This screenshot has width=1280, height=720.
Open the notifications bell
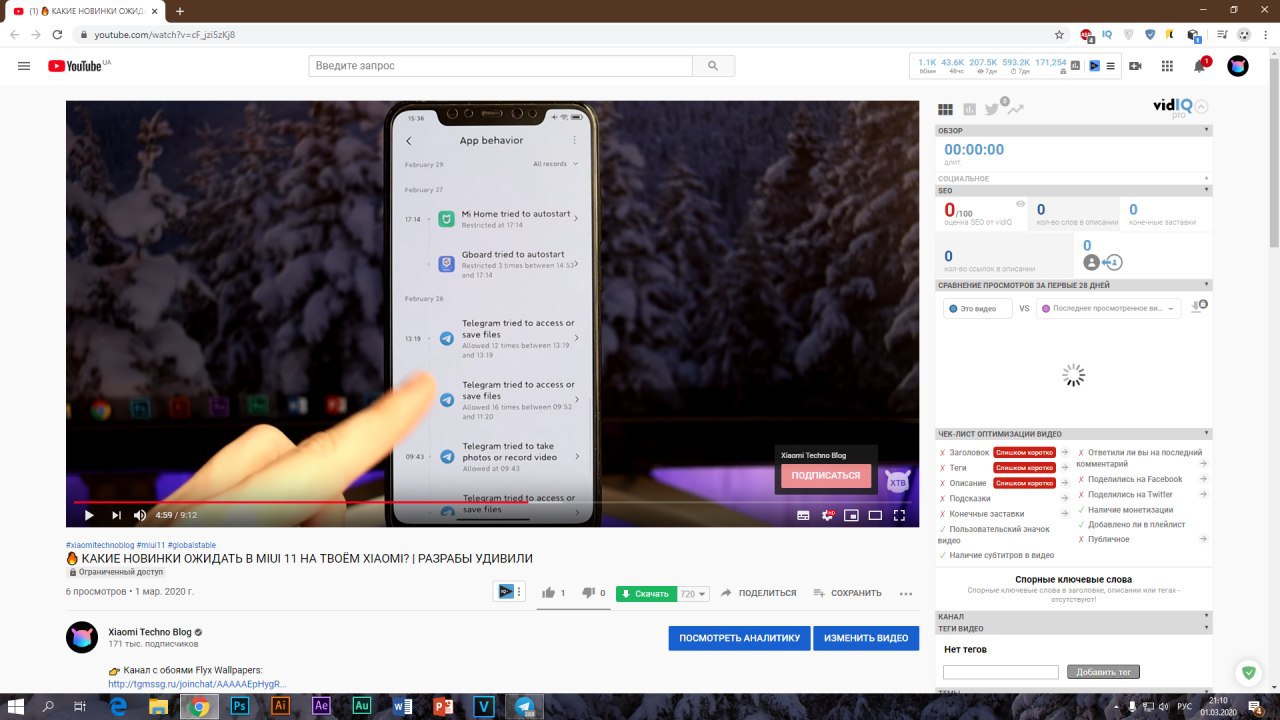point(1200,66)
